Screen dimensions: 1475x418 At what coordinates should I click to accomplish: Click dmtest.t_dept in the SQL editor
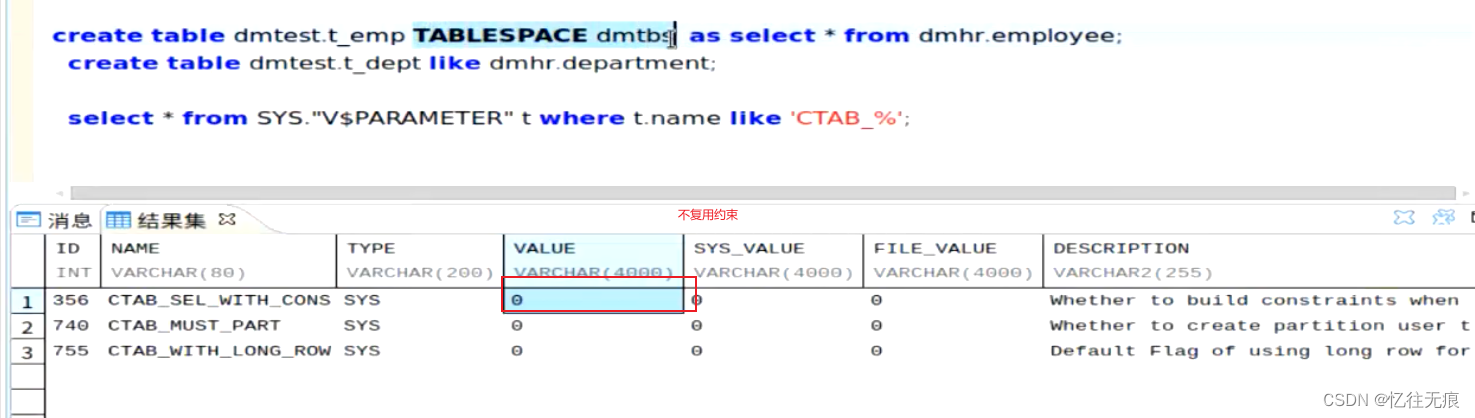pos(335,64)
